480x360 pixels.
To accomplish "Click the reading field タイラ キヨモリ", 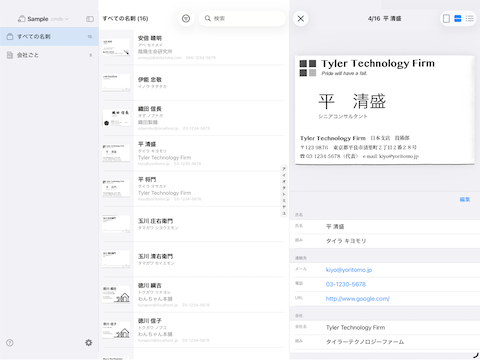I will point(385,241).
